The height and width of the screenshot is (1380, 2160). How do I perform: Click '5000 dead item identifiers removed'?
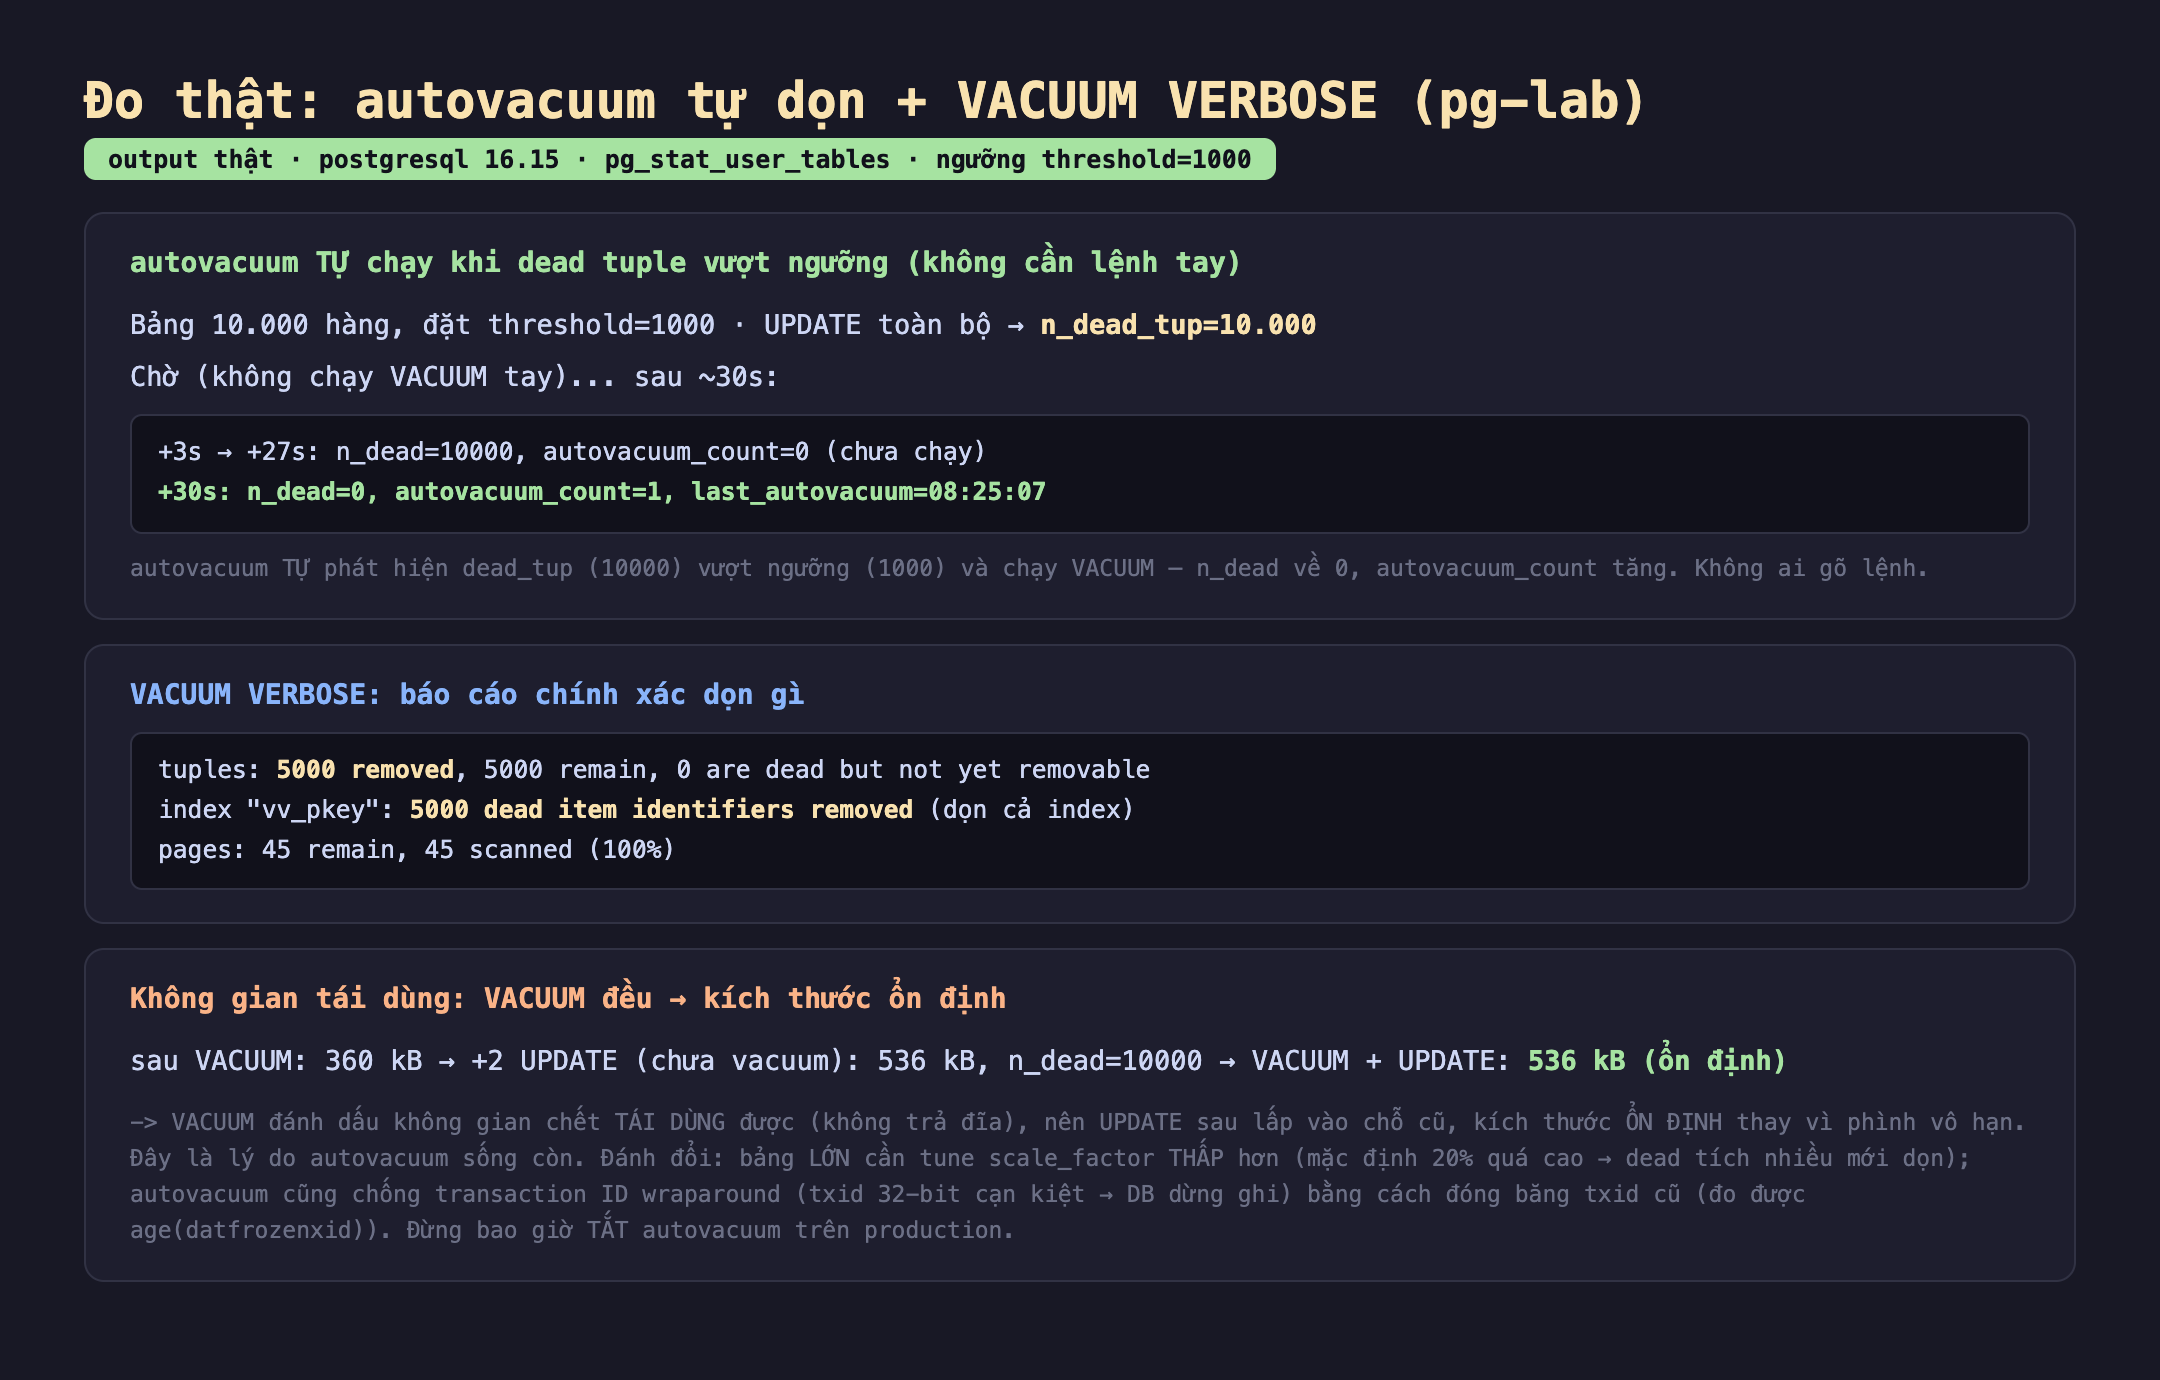tap(661, 810)
